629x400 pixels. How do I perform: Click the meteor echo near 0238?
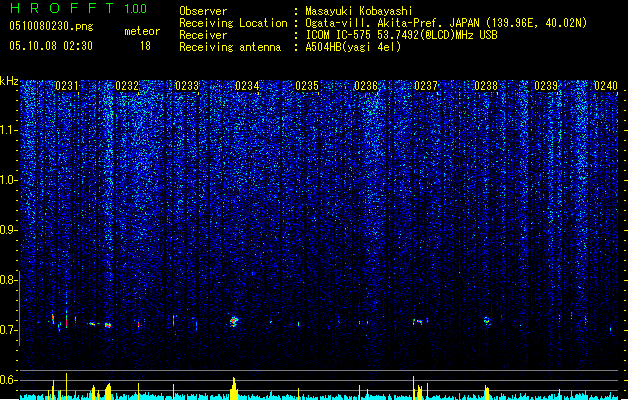(487, 321)
